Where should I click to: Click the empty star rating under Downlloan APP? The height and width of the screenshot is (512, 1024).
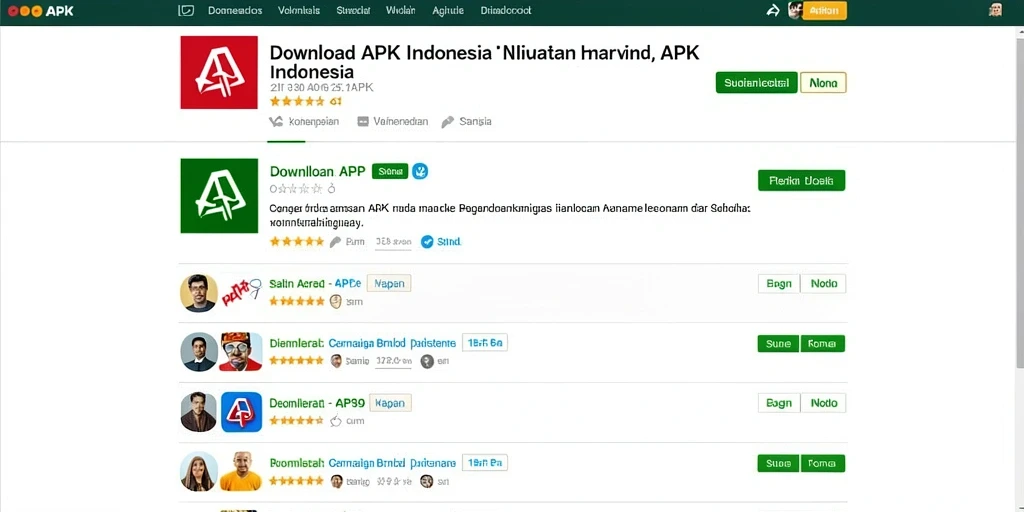click(x=297, y=189)
